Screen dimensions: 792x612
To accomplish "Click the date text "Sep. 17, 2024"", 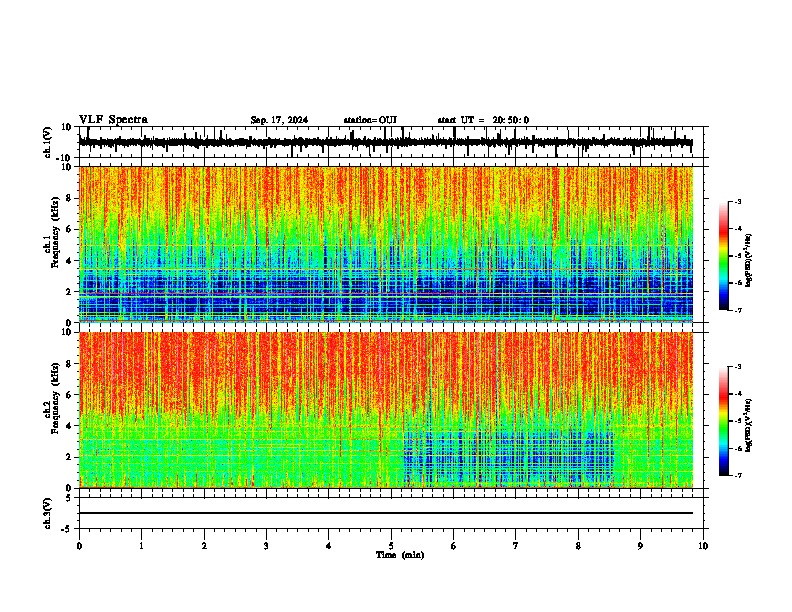I will tap(279, 120).
